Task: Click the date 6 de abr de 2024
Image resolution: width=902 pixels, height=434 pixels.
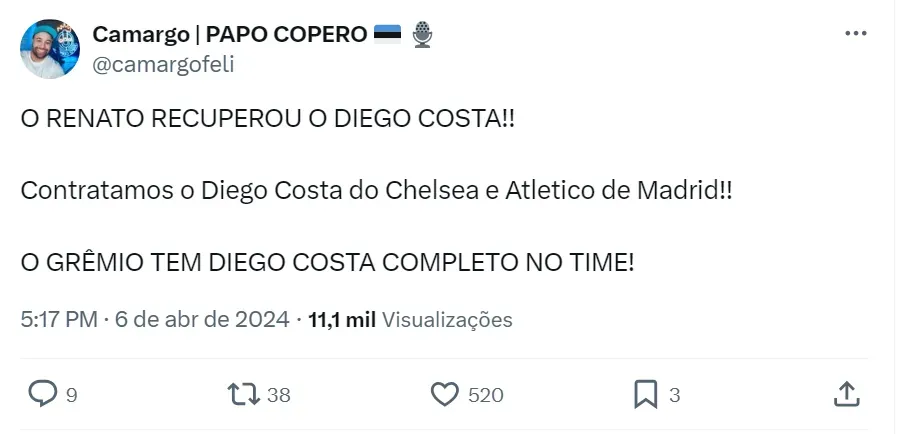Action: tap(201, 320)
